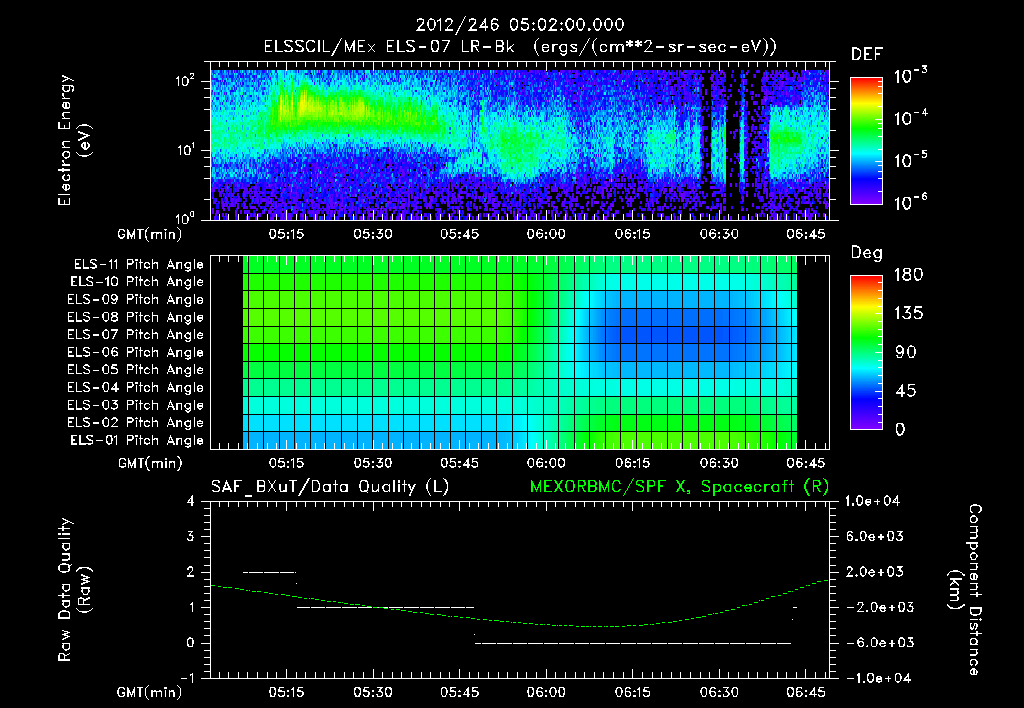Select the ELS-01 Pitch Angle row label

pos(136,440)
